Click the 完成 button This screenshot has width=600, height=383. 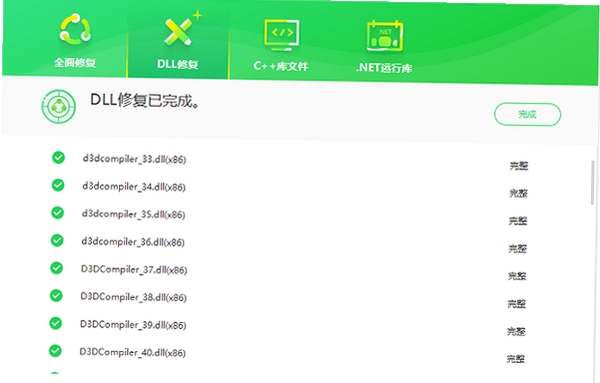point(527,114)
